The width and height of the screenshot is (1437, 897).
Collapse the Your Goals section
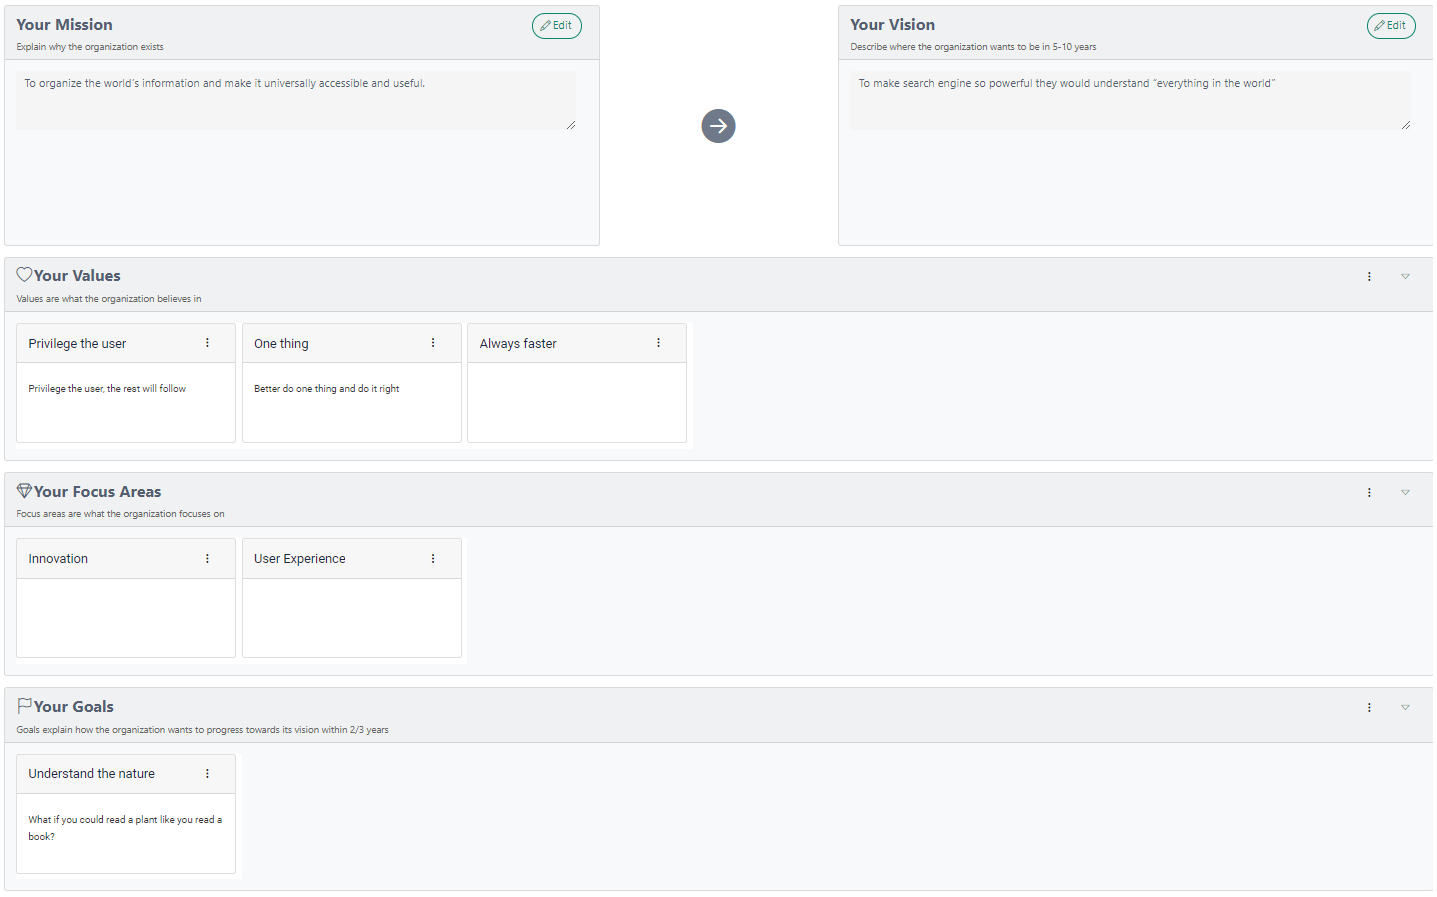[1405, 708]
